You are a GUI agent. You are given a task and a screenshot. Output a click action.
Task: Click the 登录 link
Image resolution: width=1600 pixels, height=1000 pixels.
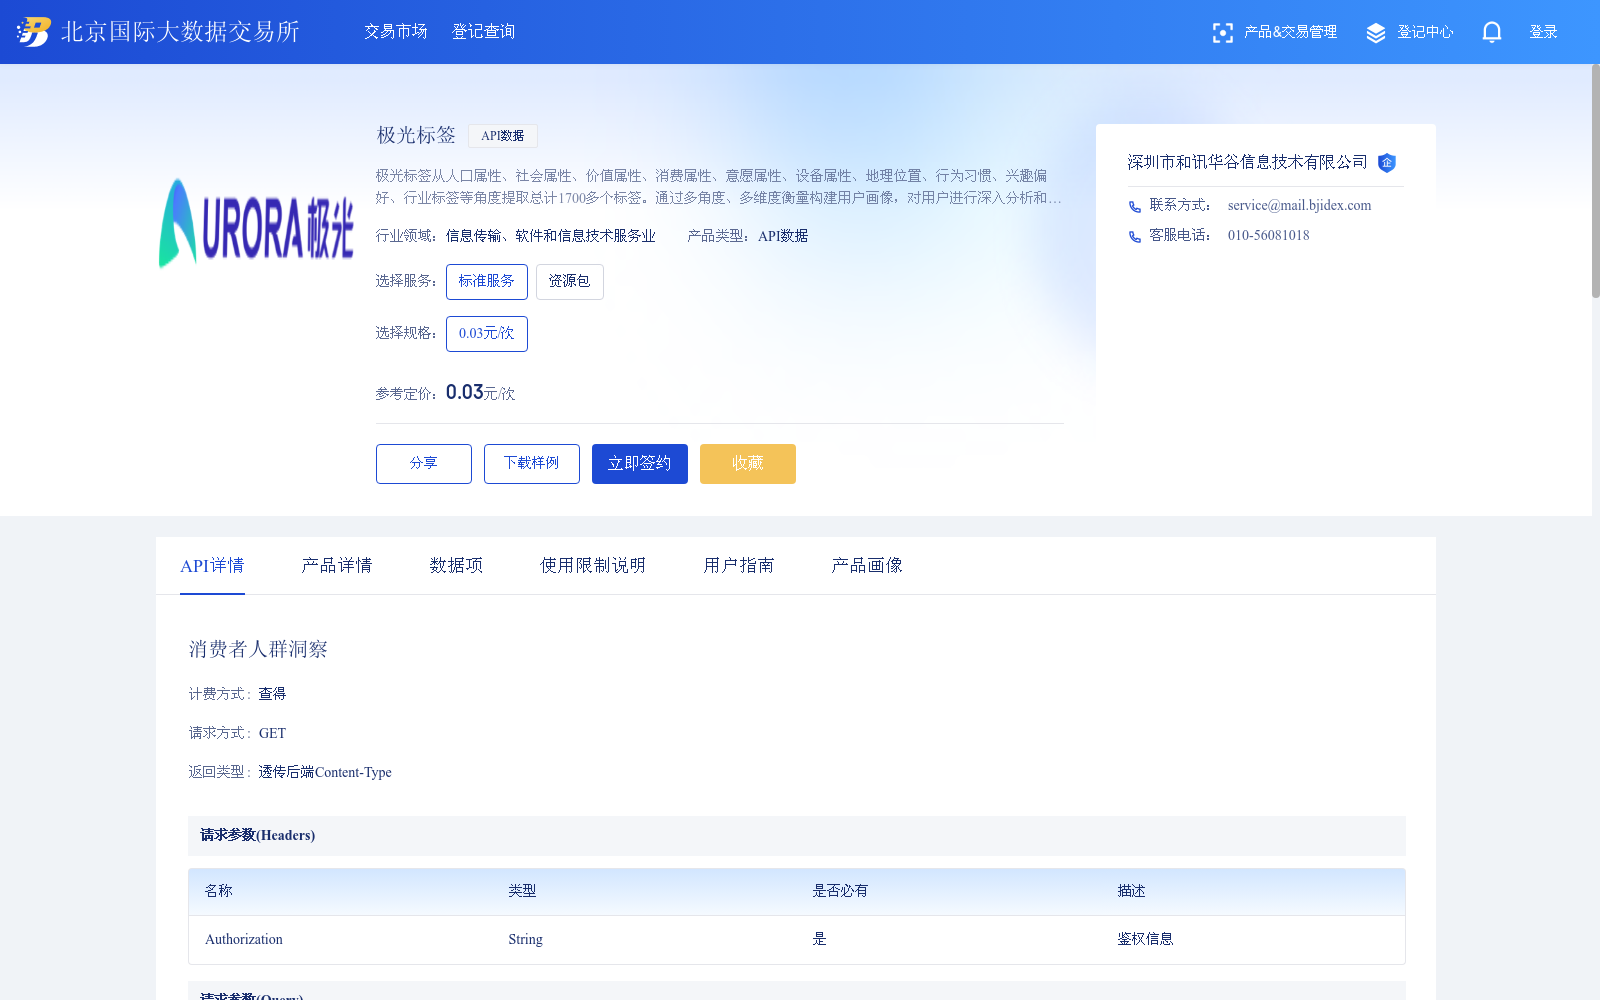(1543, 31)
